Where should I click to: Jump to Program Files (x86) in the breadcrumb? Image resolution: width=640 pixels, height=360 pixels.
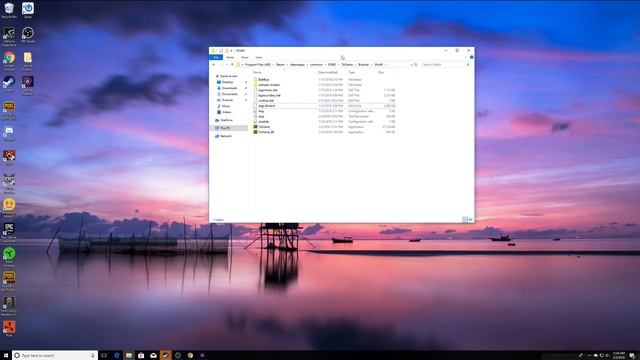258,64
